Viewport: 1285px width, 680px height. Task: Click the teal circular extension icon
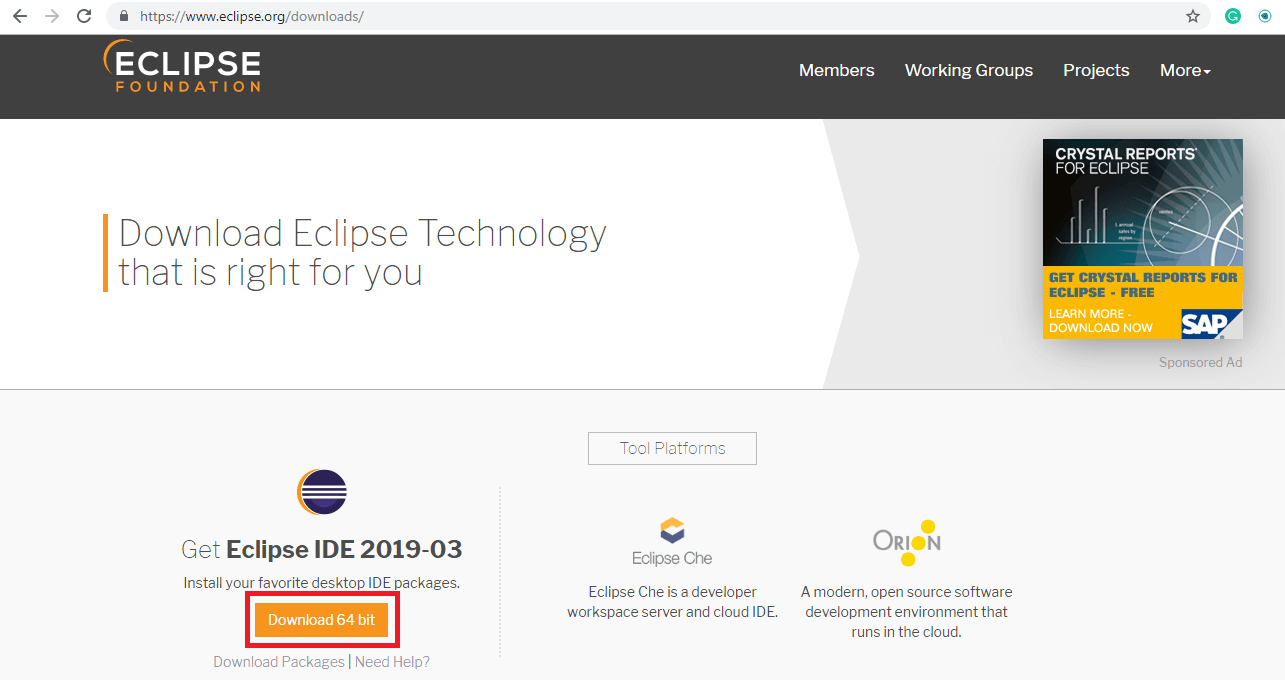click(x=1265, y=16)
